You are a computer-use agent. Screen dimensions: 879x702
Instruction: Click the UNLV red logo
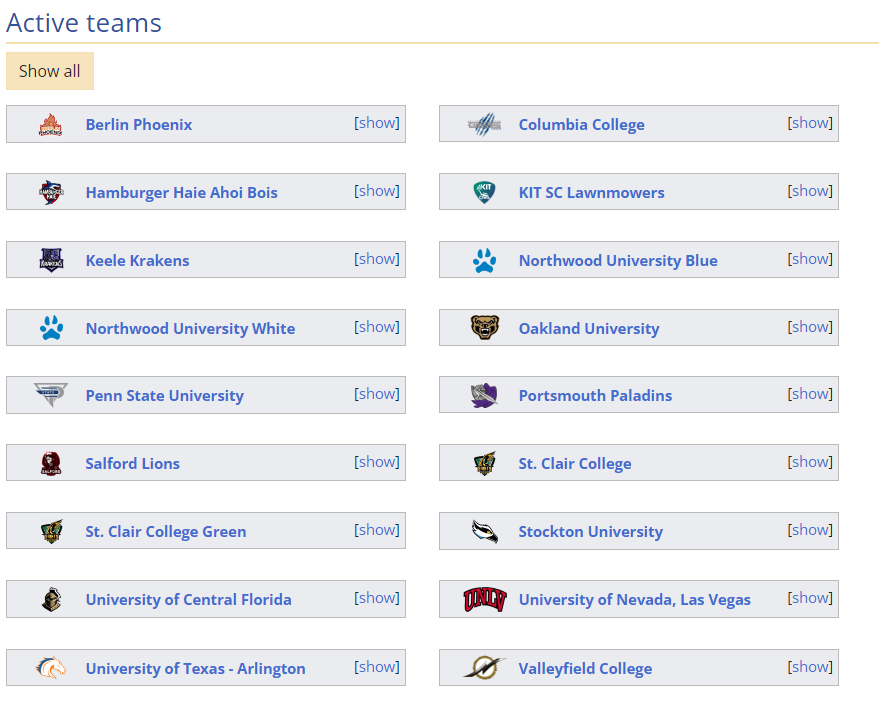click(x=485, y=599)
